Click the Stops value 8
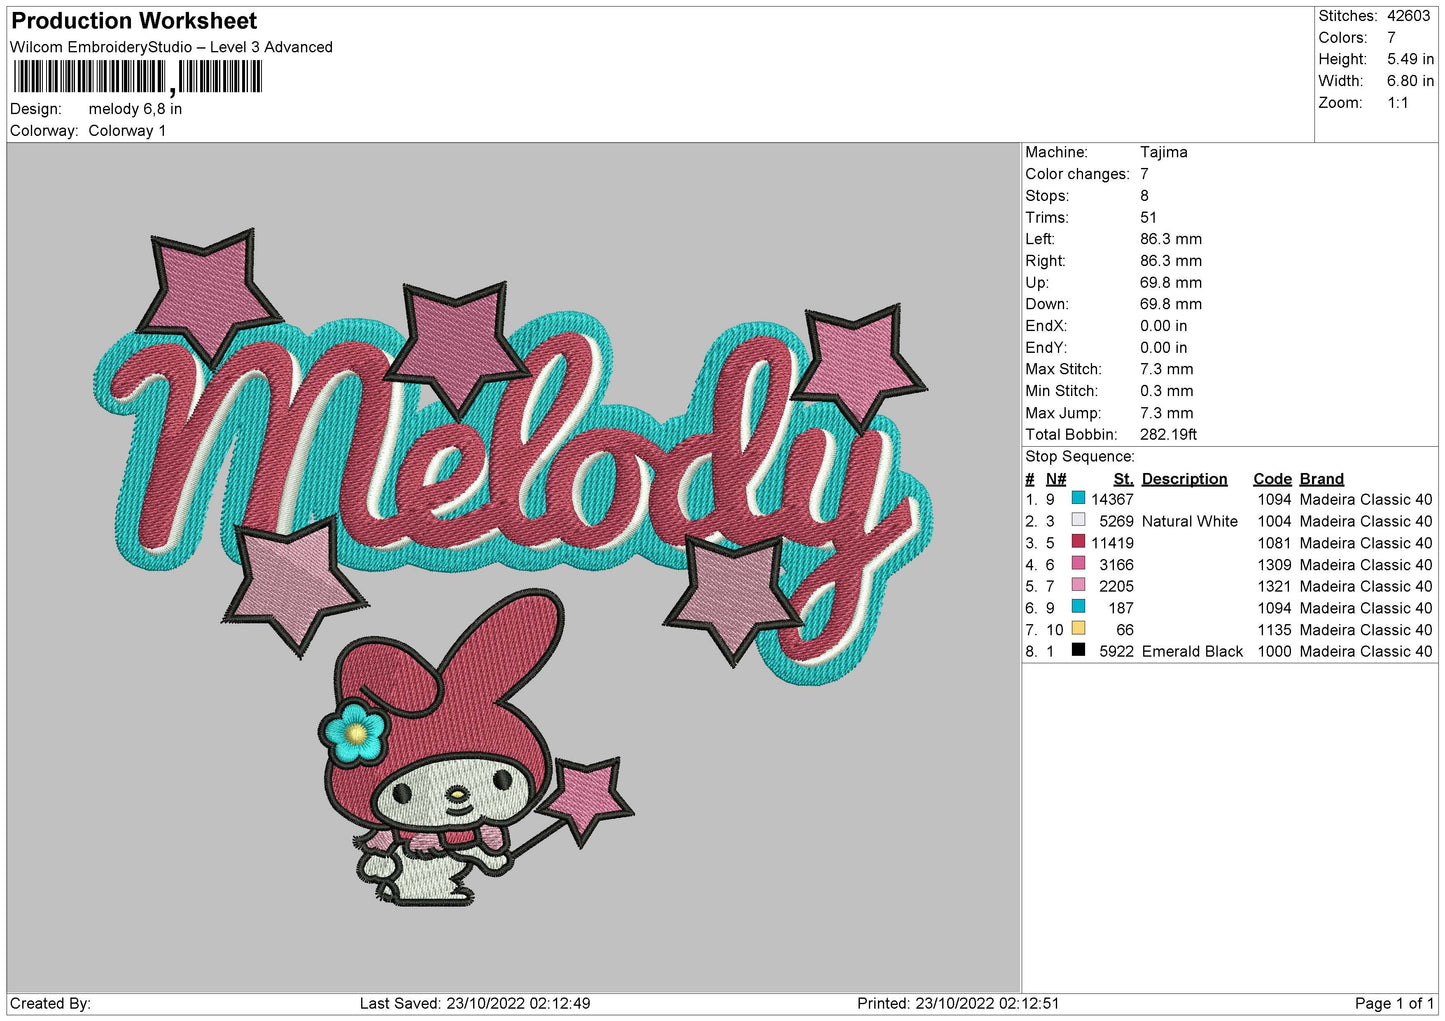The width and height of the screenshot is (1445, 1021). click(x=1144, y=196)
